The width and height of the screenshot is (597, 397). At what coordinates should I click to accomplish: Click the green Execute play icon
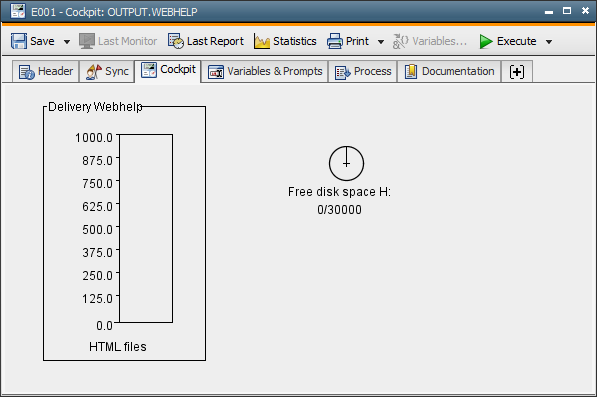tap(486, 41)
